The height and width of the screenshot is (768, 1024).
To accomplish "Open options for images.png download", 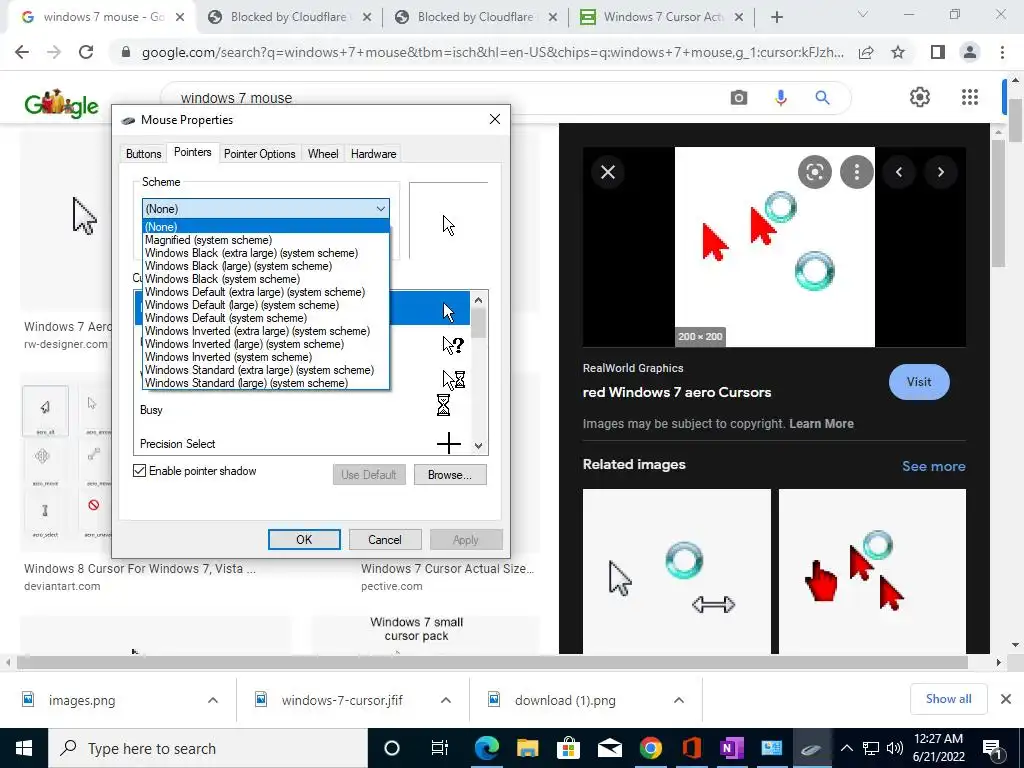I will 213,700.
